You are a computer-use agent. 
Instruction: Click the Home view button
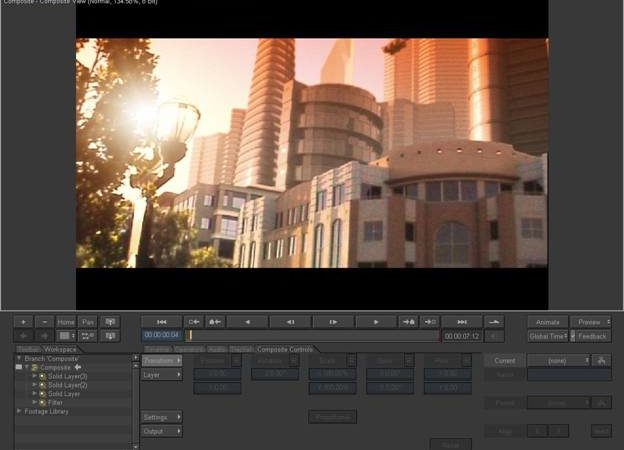66,322
